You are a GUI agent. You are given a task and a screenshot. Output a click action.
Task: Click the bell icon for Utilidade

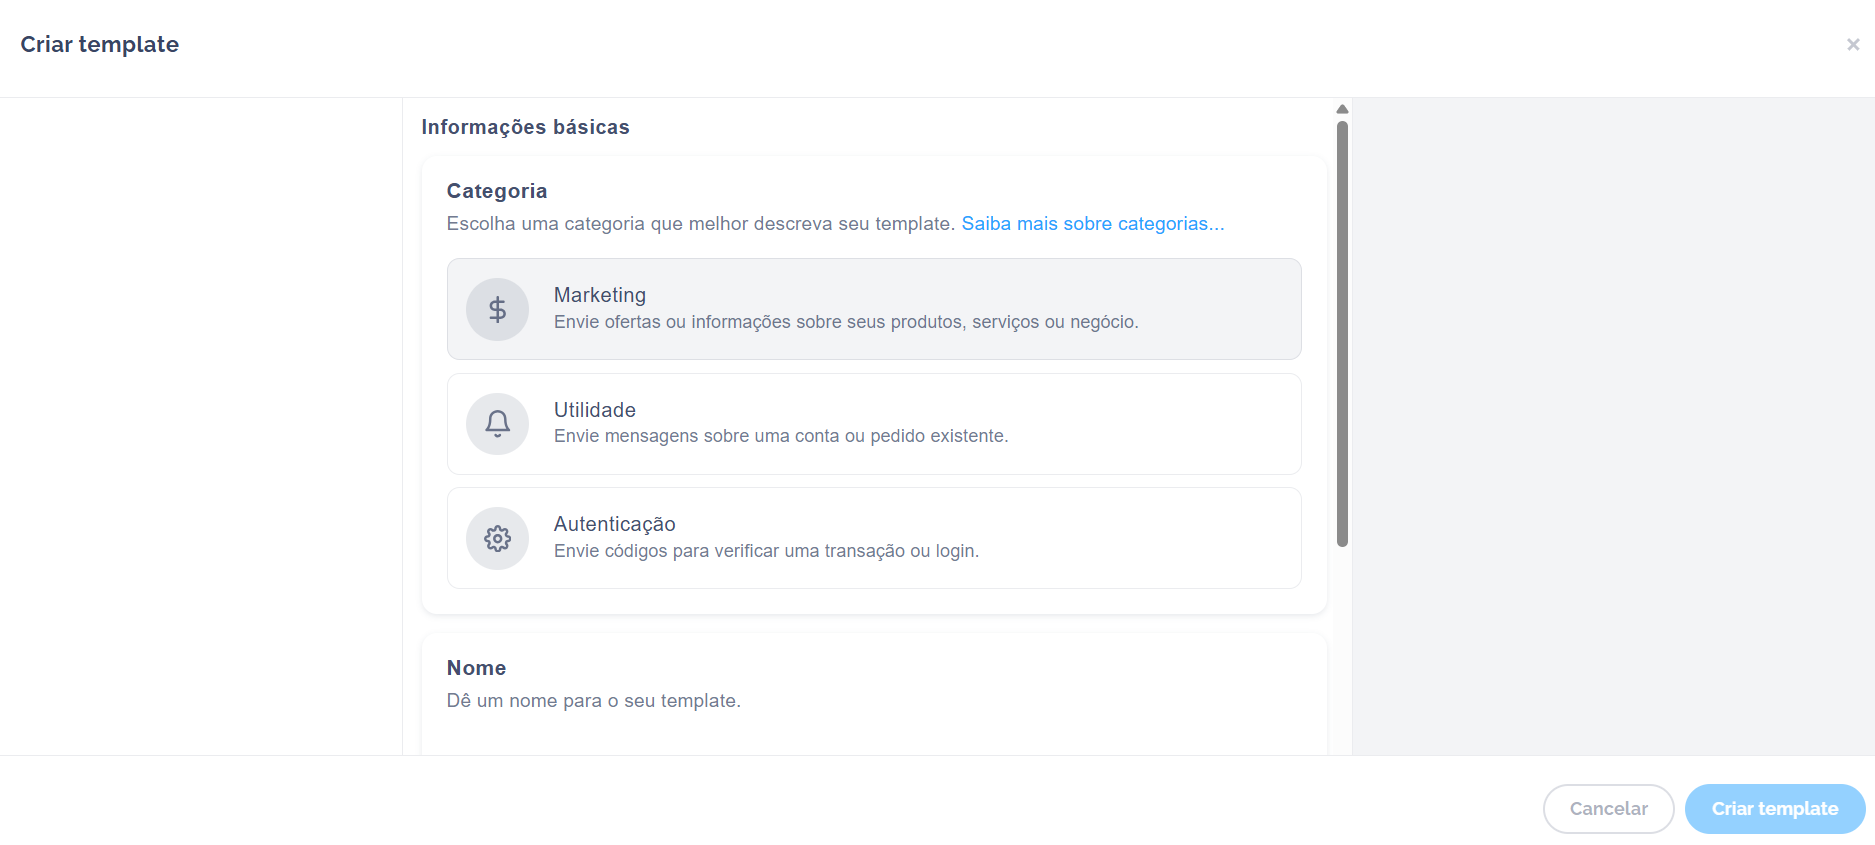497,424
